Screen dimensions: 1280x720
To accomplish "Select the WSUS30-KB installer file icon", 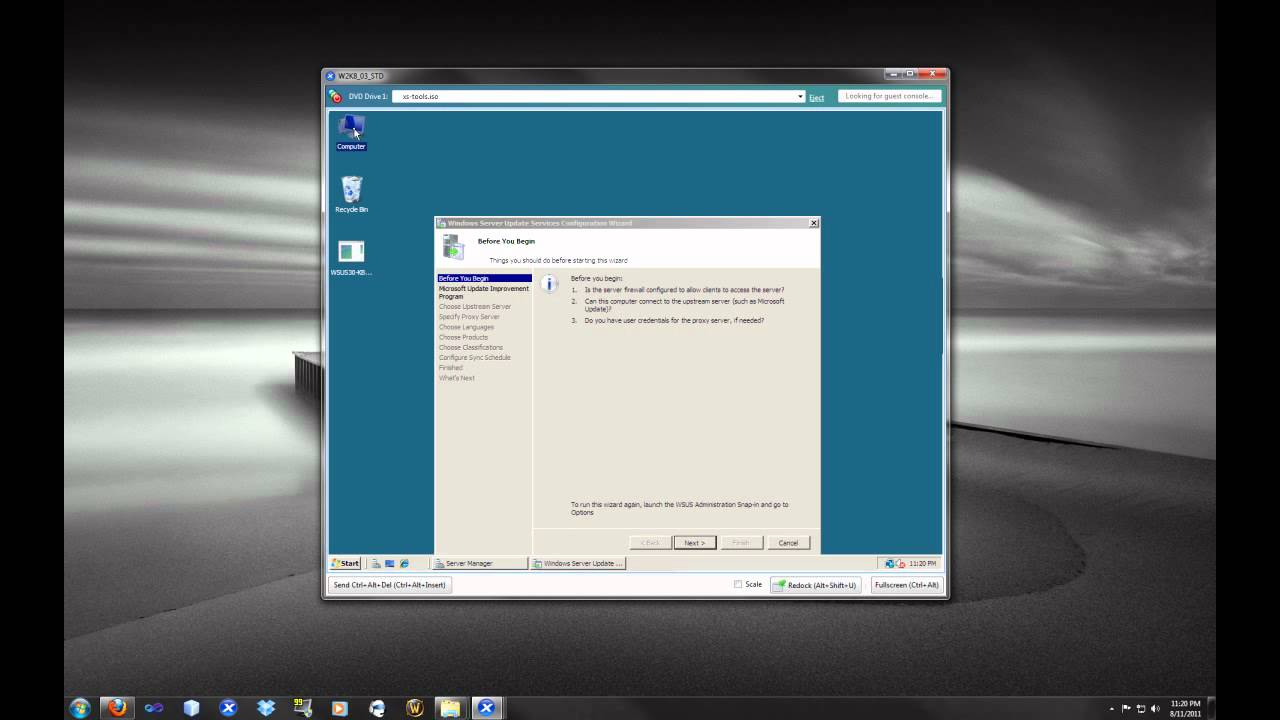I will coord(351,258).
